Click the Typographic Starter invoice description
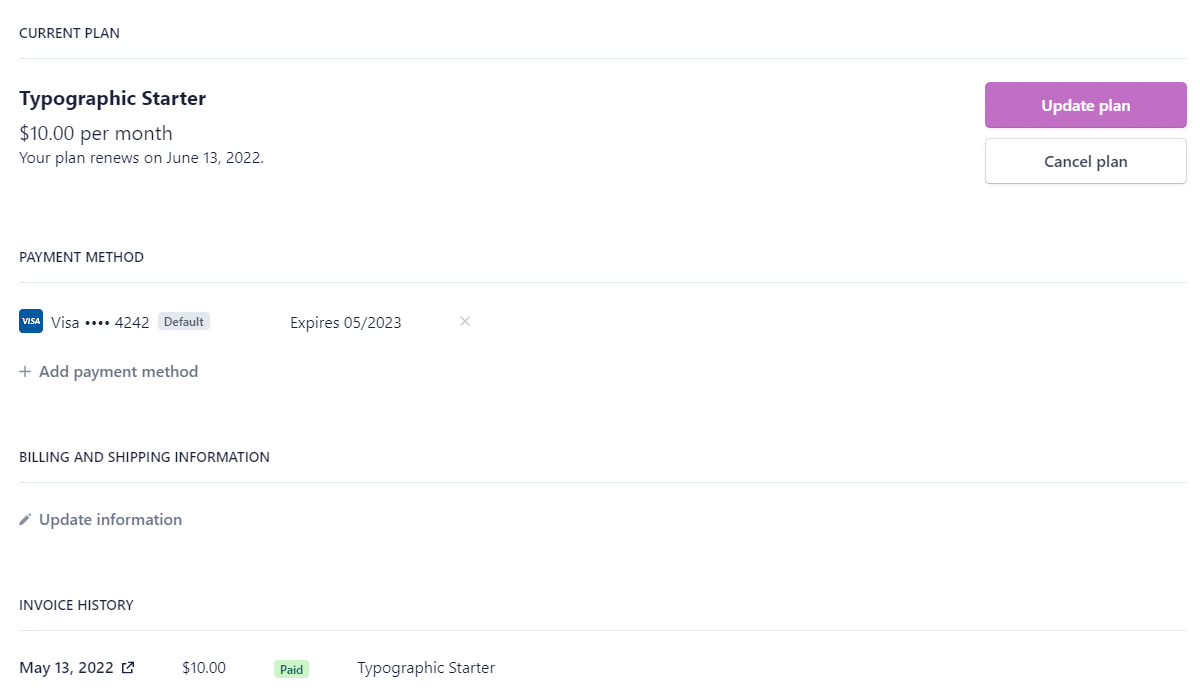 tap(426, 668)
